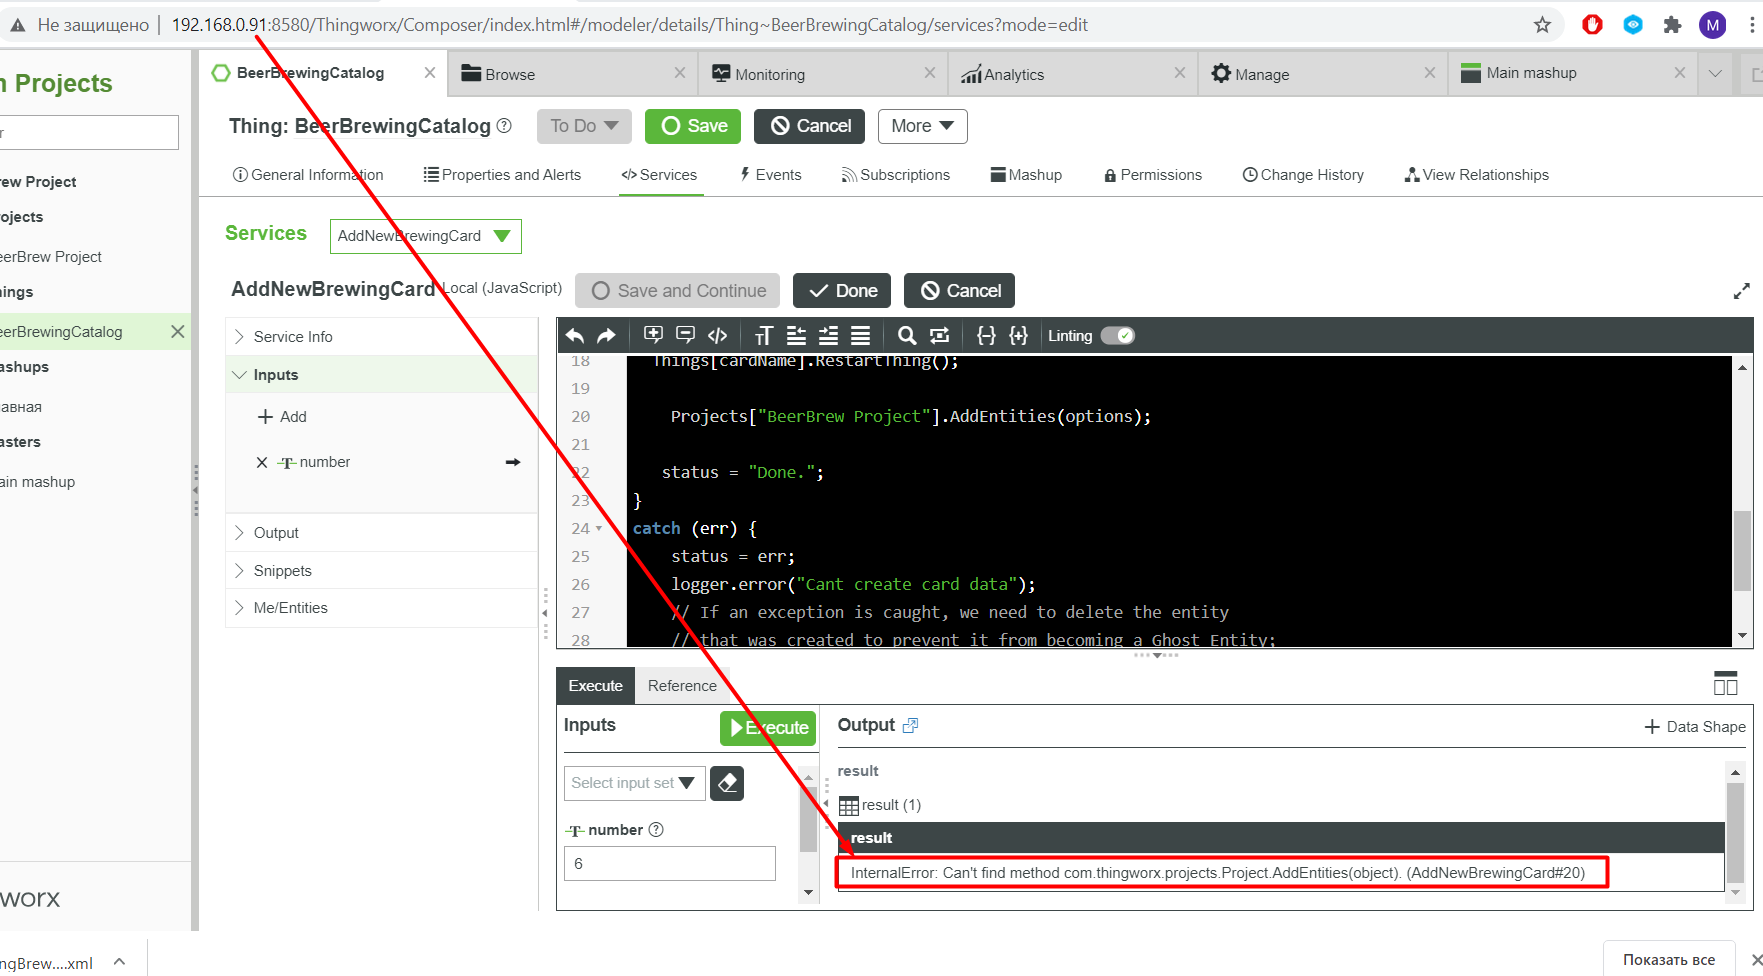Remove the number input with X icon

tap(262, 462)
